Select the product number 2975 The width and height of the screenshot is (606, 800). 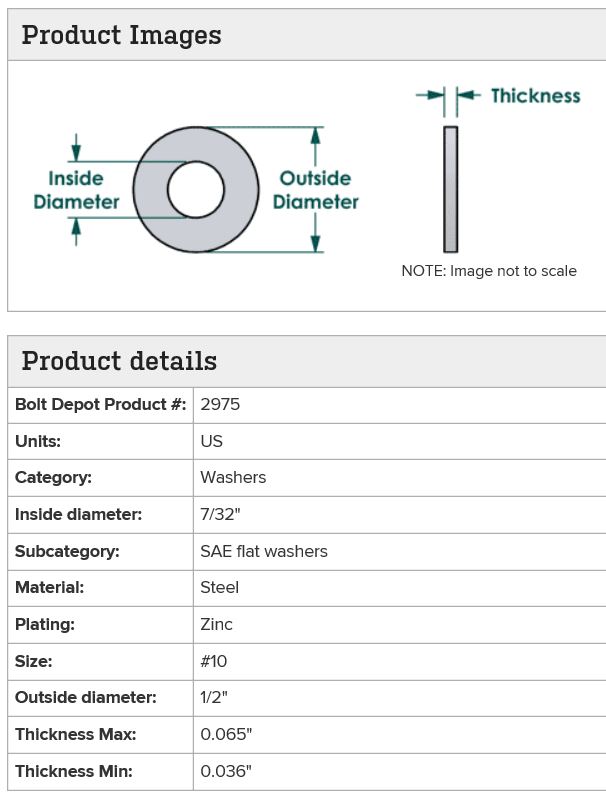click(x=220, y=405)
